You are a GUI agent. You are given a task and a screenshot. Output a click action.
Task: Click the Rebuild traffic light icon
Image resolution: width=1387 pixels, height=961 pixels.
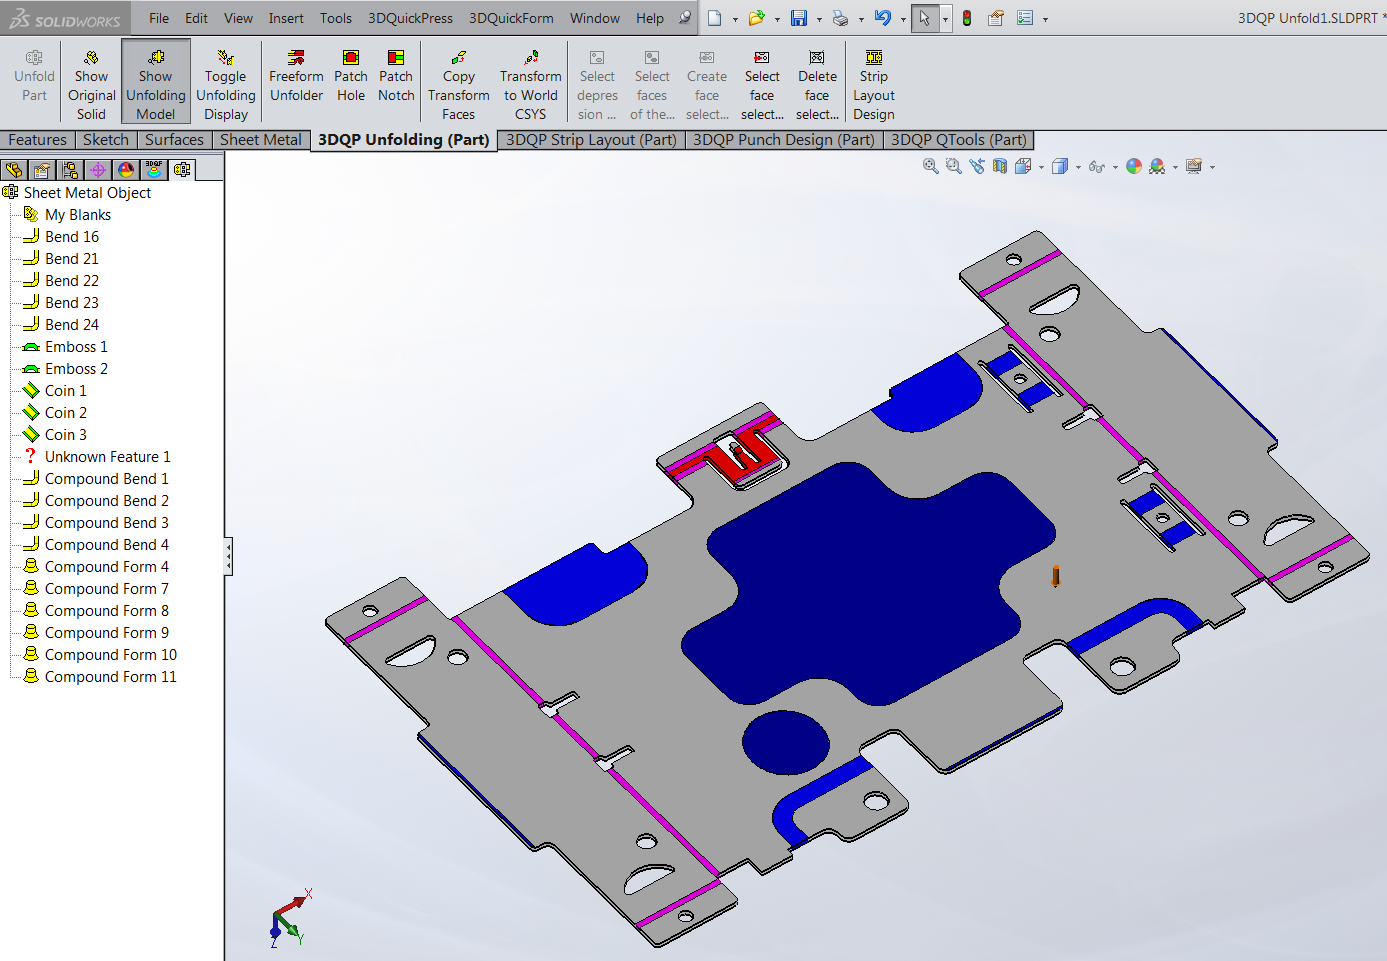pyautogui.click(x=967, y=18)
